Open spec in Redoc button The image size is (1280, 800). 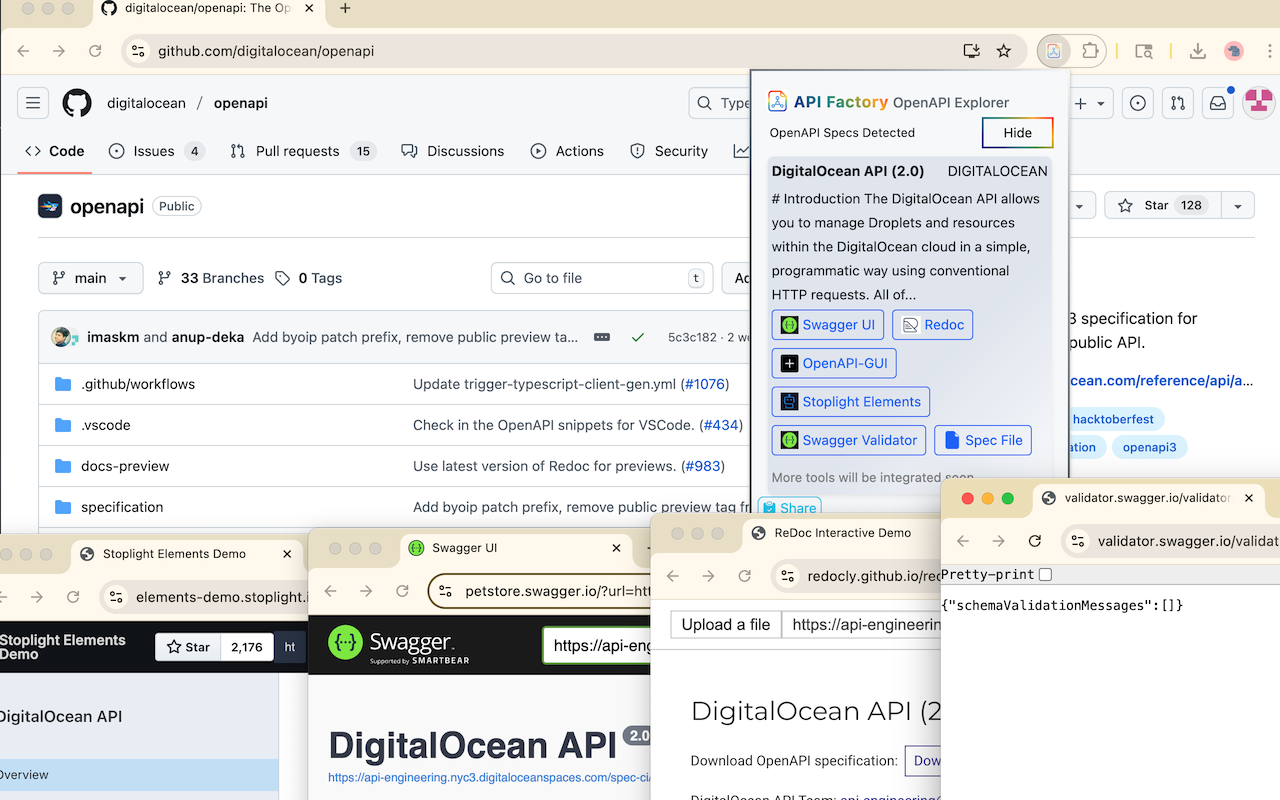pos(933,325)
